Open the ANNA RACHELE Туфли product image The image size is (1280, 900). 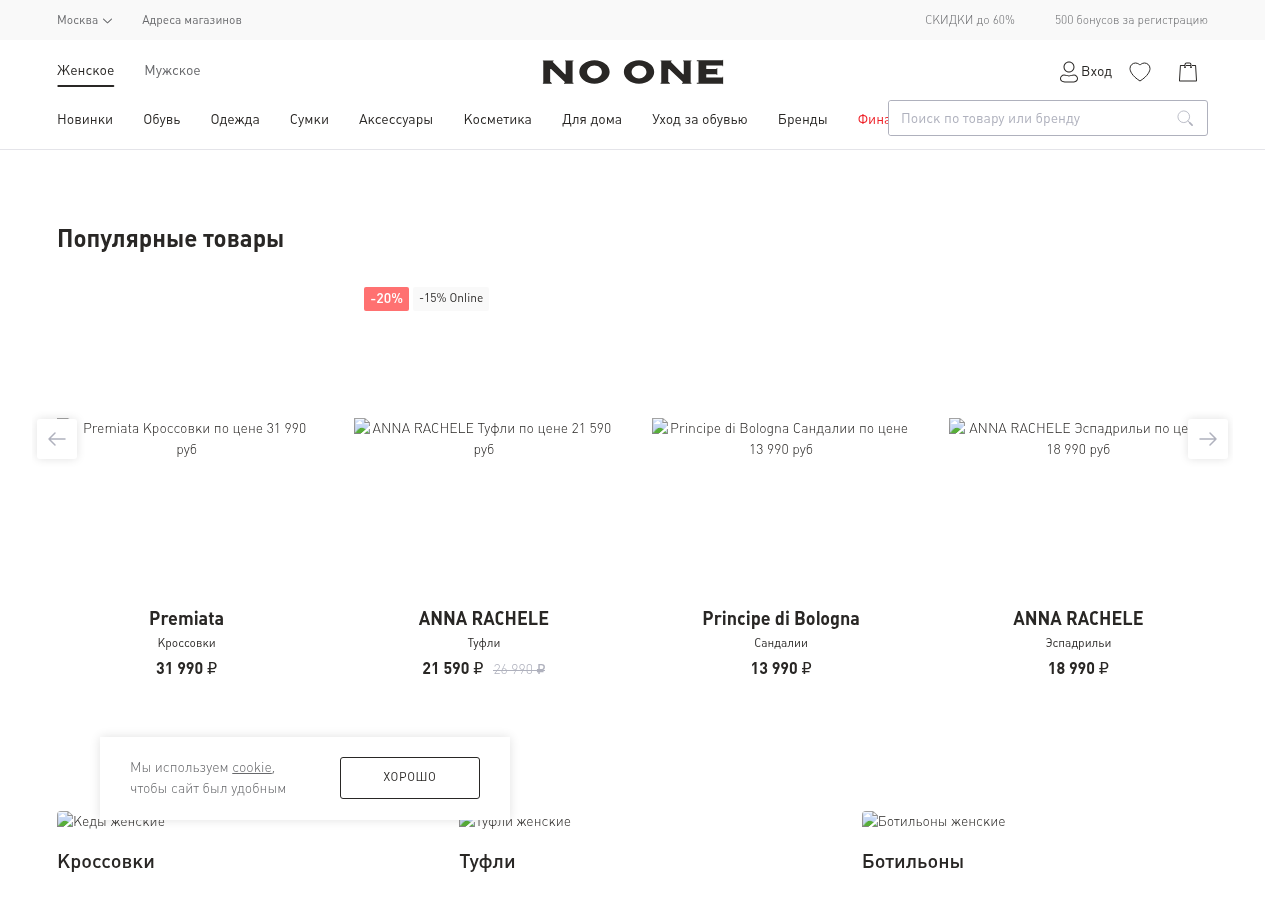point(484,438)
